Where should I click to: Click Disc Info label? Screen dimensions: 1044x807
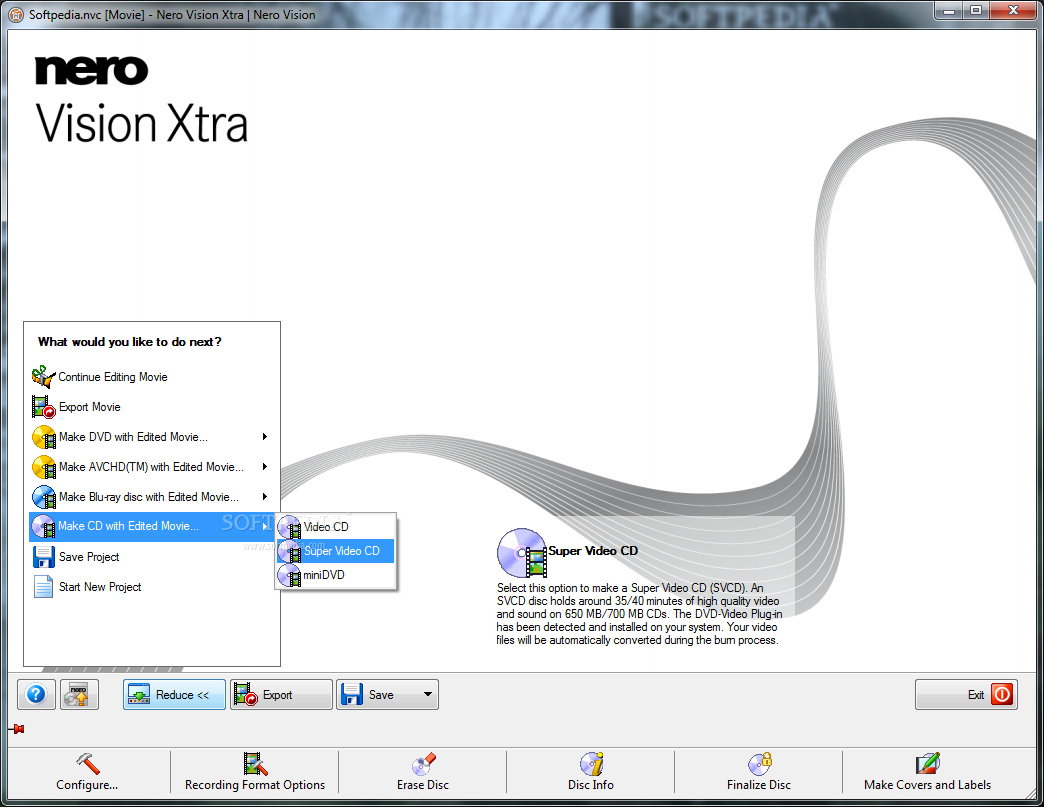pyautogui.click(x=591, y=785)
